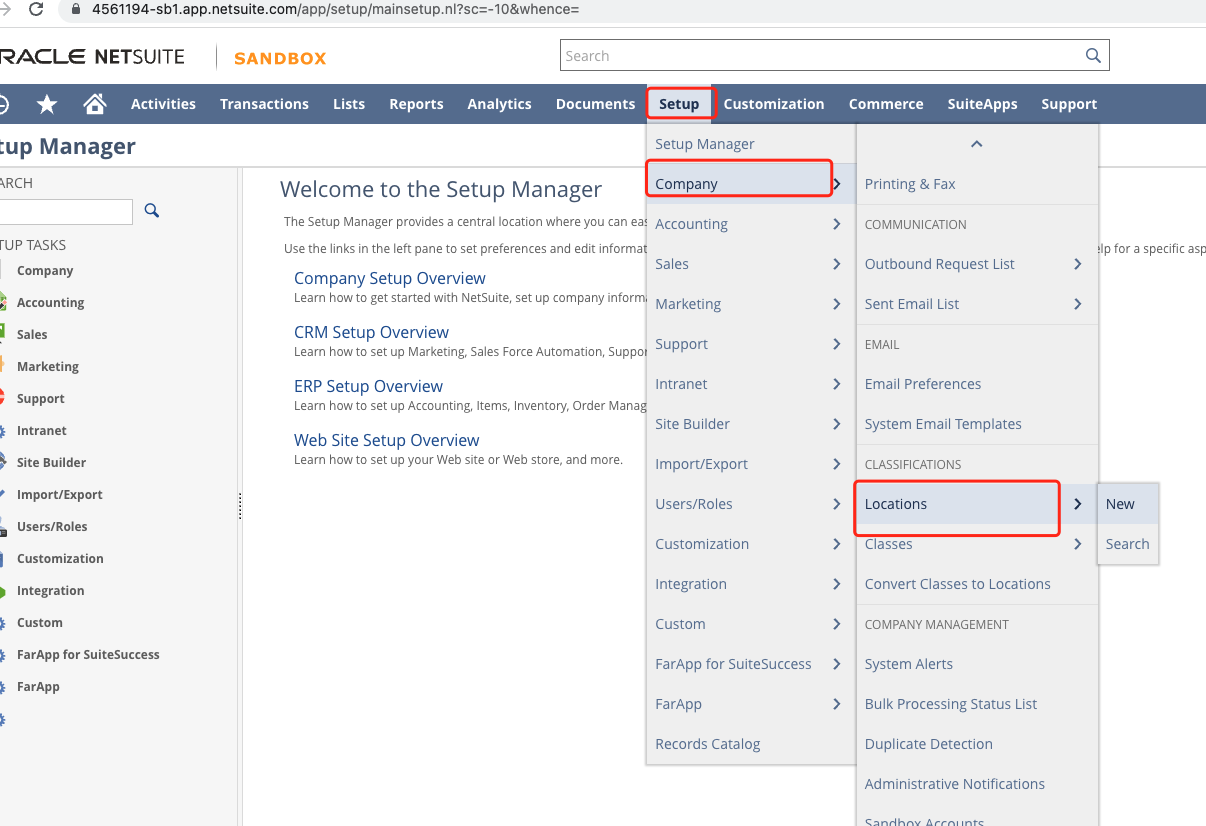1206x826 pixels.
Task: Click the browser address bar URL
Action: tap(335, 9)
